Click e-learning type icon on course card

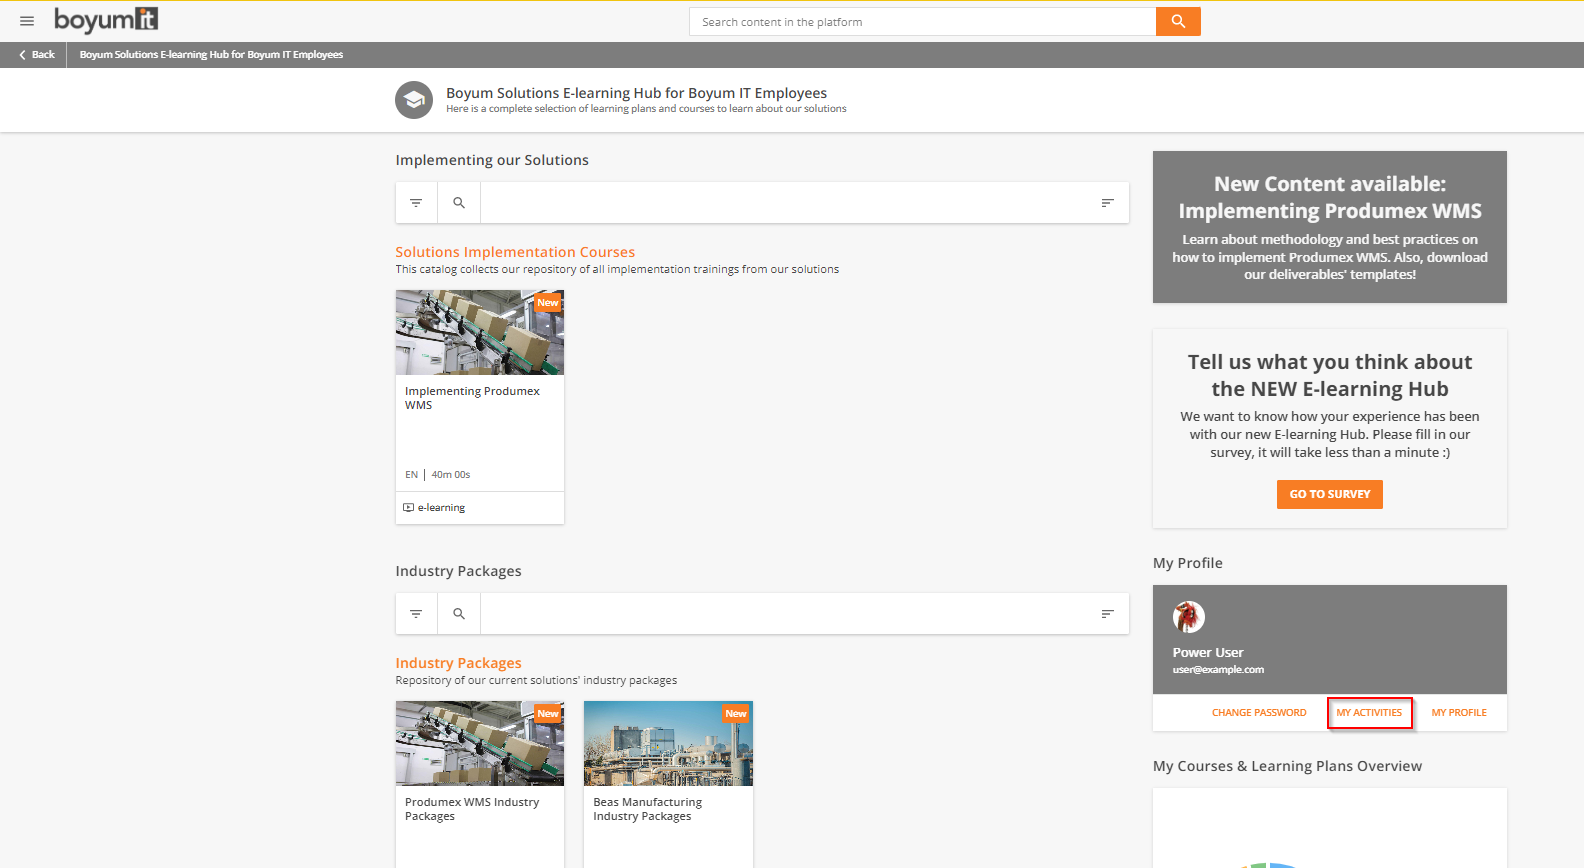tap(408, 508)
